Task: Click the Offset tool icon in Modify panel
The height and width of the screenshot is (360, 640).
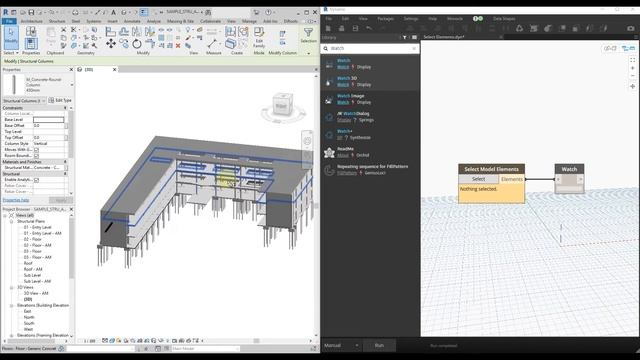Action: (124, 31)
